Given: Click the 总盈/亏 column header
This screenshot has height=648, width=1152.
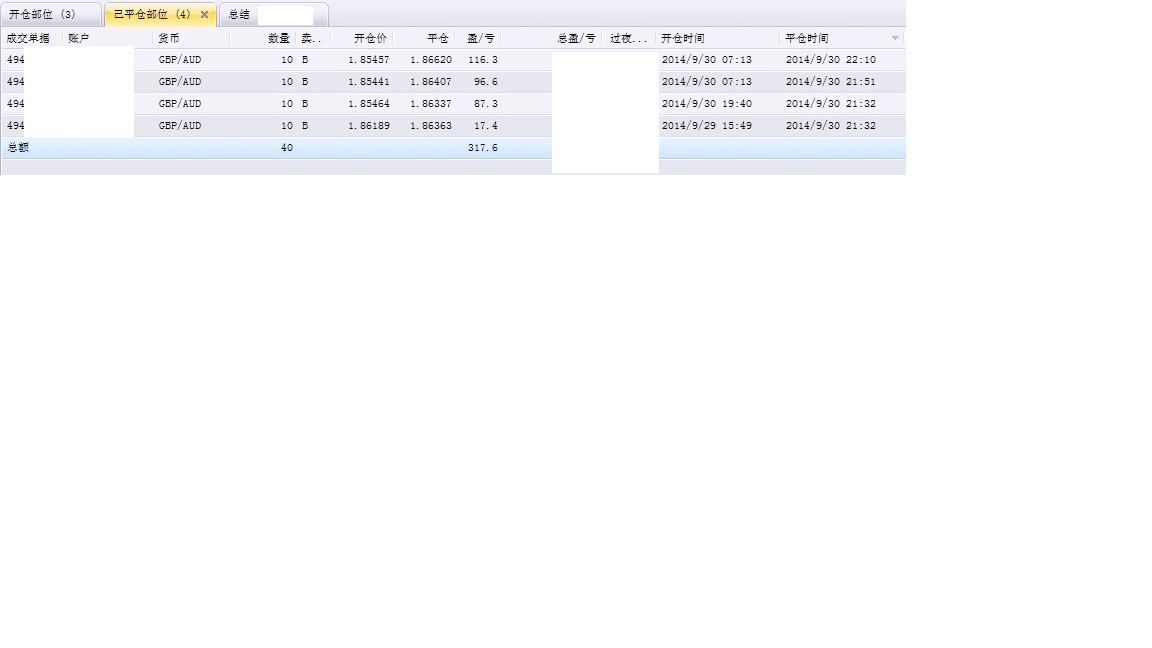Looking at the screenshot, I should pos(577,38).
